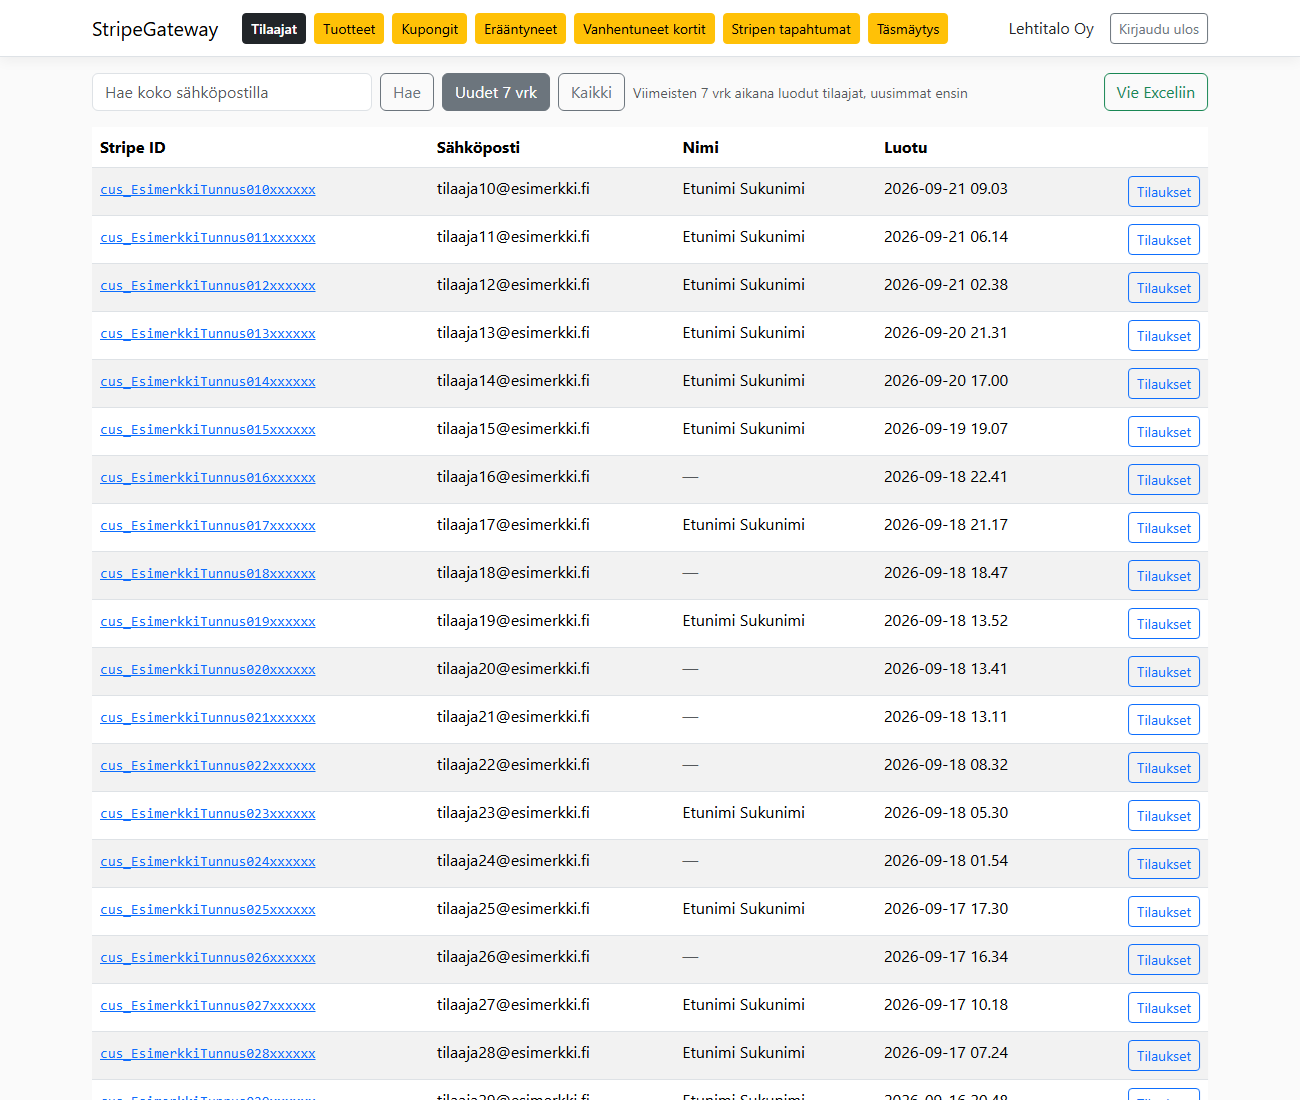Open Tilaukset for tilaaja14@esimerkki.fi

tap(1164, 384)
